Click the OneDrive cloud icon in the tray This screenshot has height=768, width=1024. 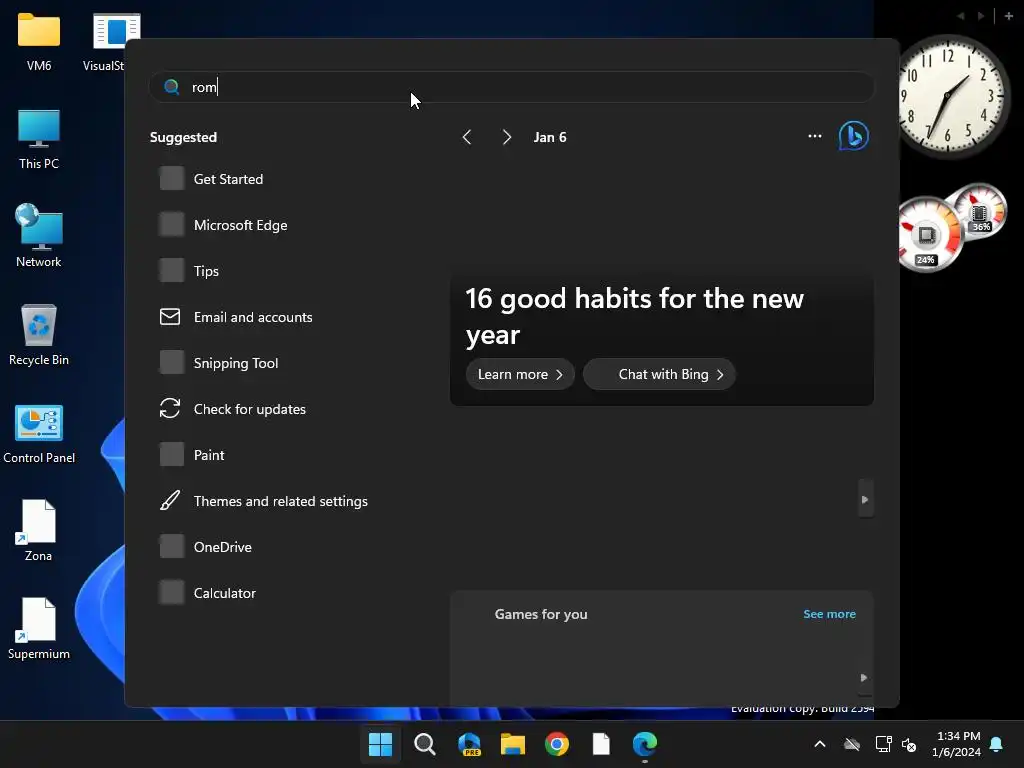pos(852,744)
